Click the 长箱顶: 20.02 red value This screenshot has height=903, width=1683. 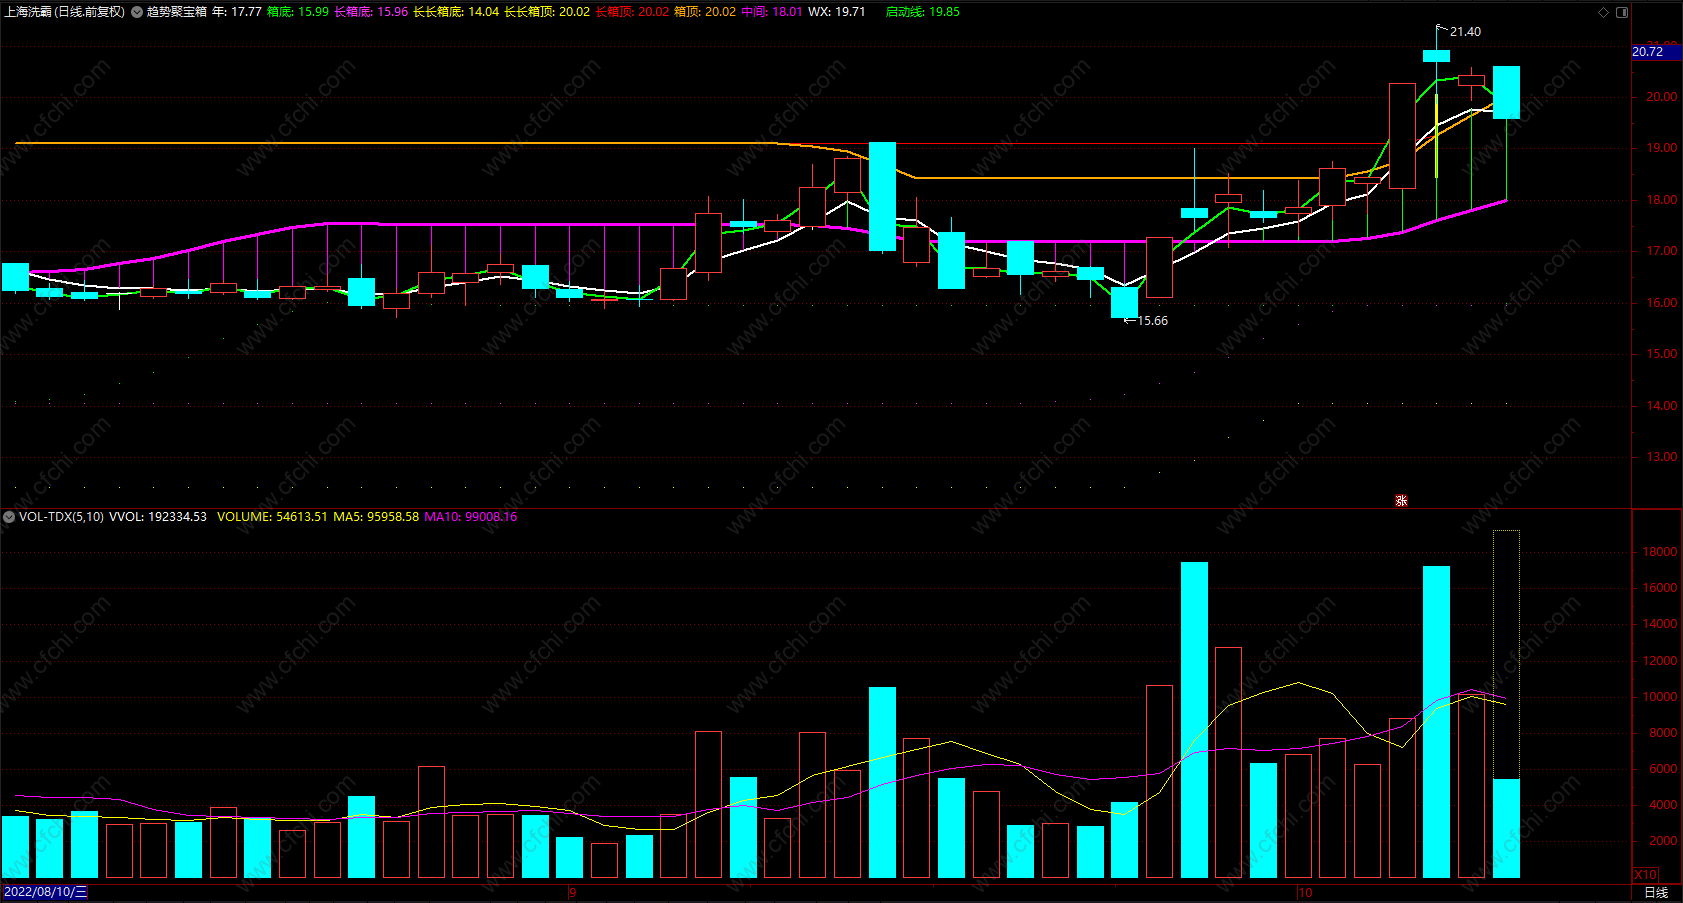pos(632,12)
